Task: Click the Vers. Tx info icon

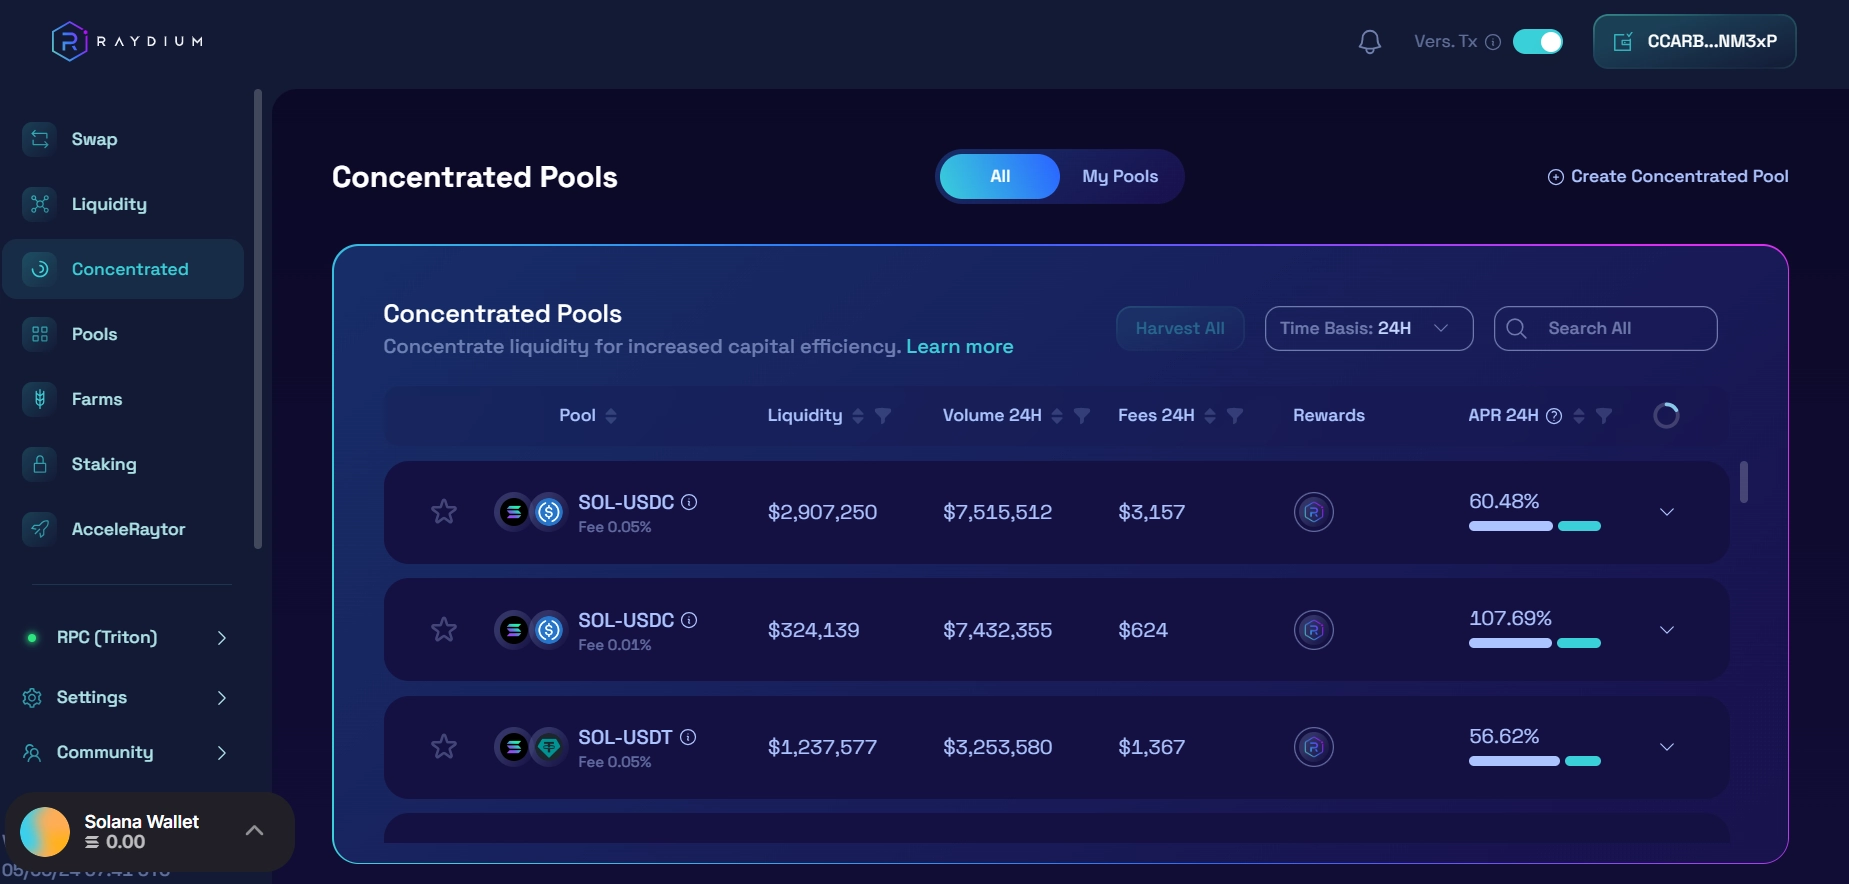Action: point(1493,42)
